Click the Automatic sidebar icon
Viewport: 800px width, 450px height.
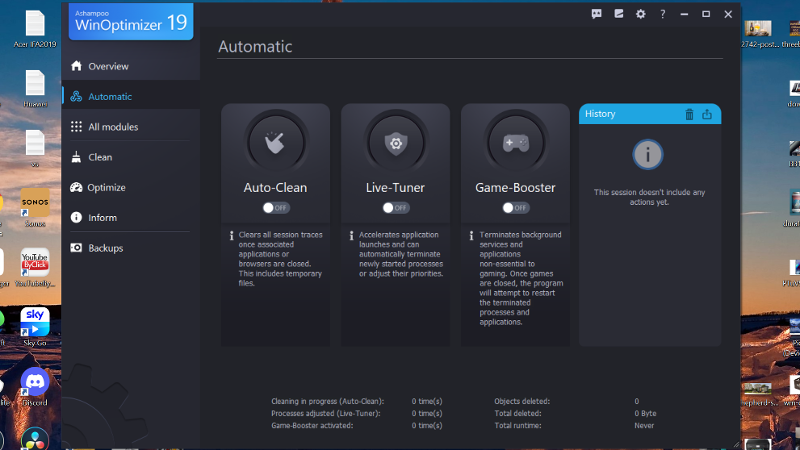pyautogui.click(x=77, y=96)
